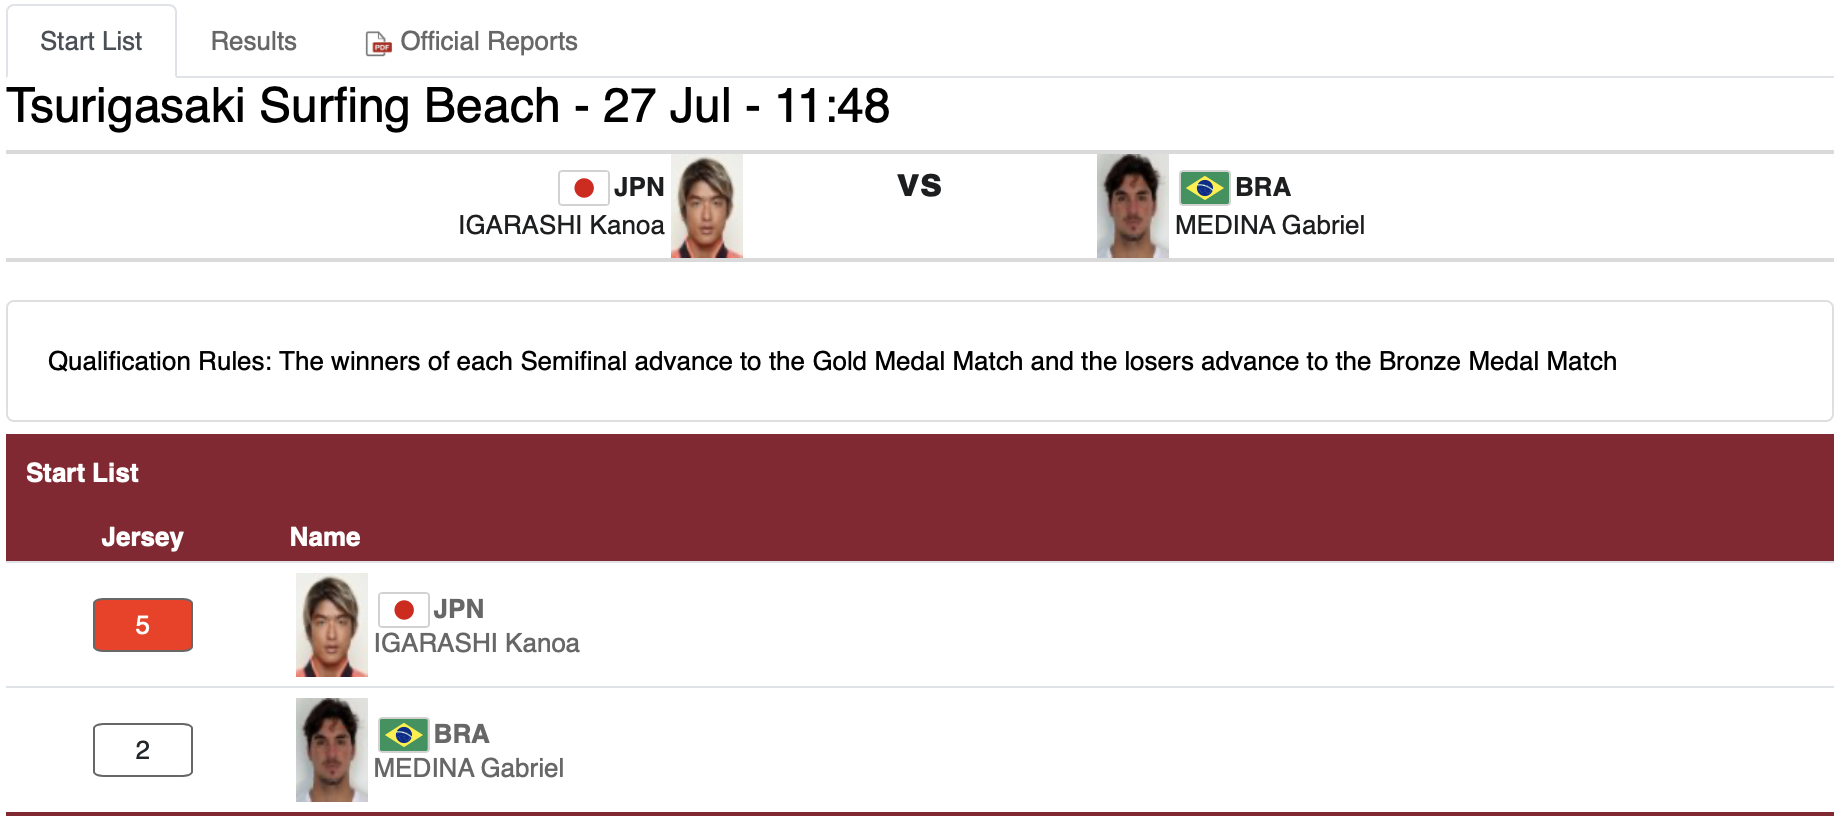This screenshot has height=822, width=1842.
Task: Click Brazil flag icon in the start list
Action: pyautogui.click(x=403, y=735)
